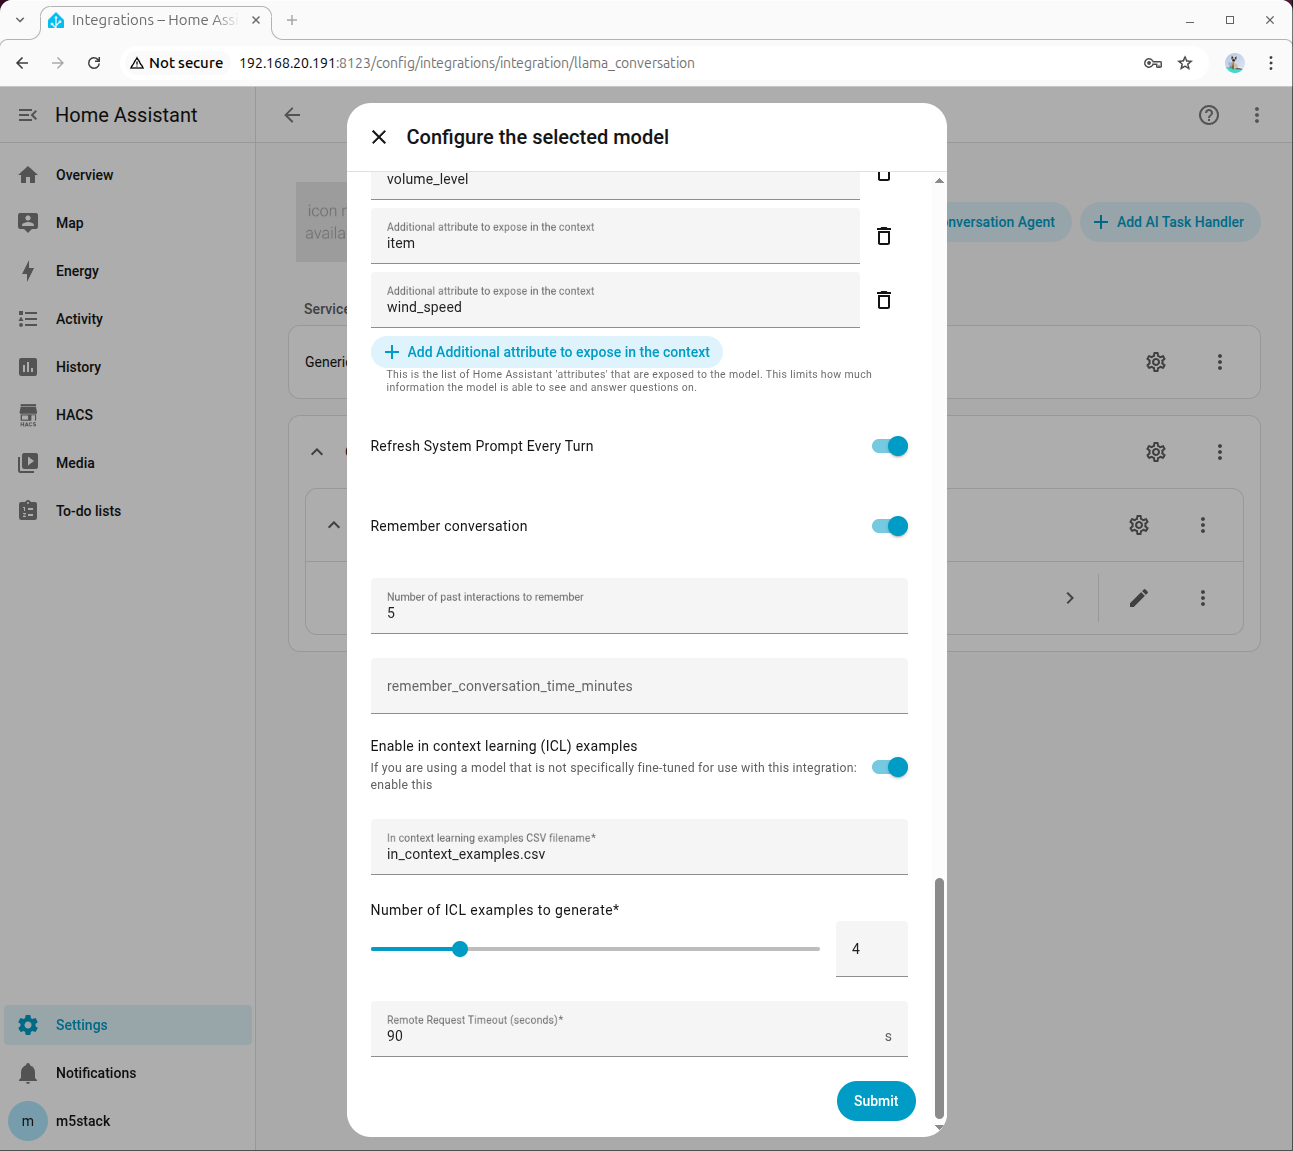
Task: Bookmark this page with the star icon
Action: click(x=1185, y=63)
